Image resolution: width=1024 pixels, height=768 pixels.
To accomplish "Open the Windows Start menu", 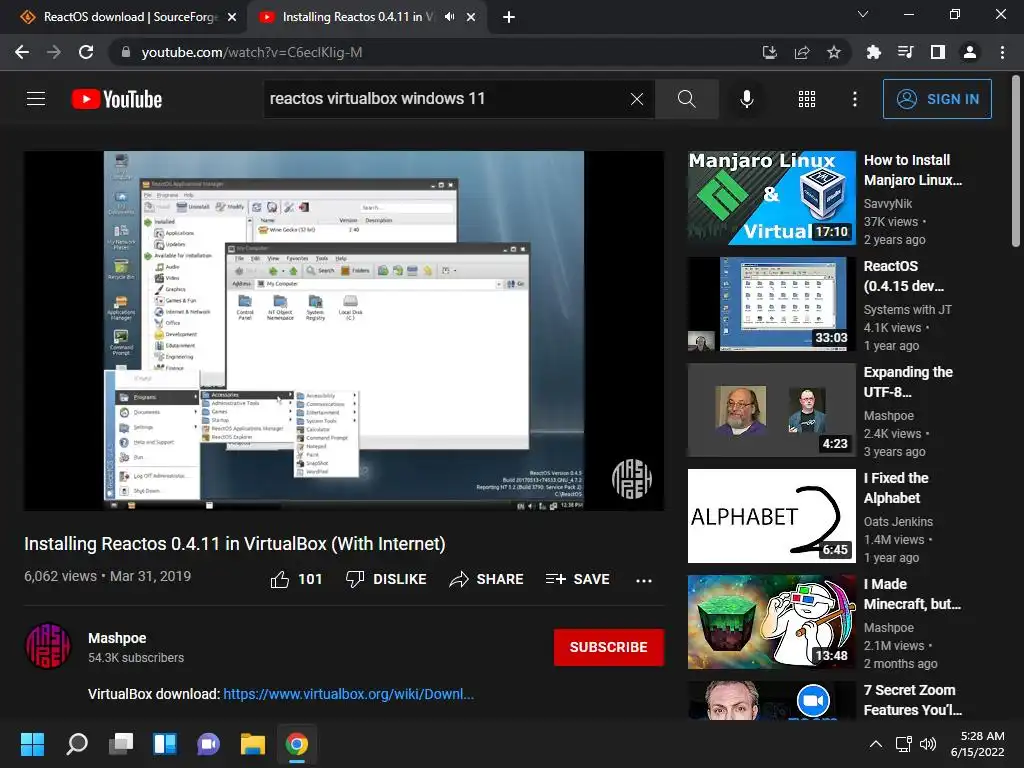I will click(32, 744).
